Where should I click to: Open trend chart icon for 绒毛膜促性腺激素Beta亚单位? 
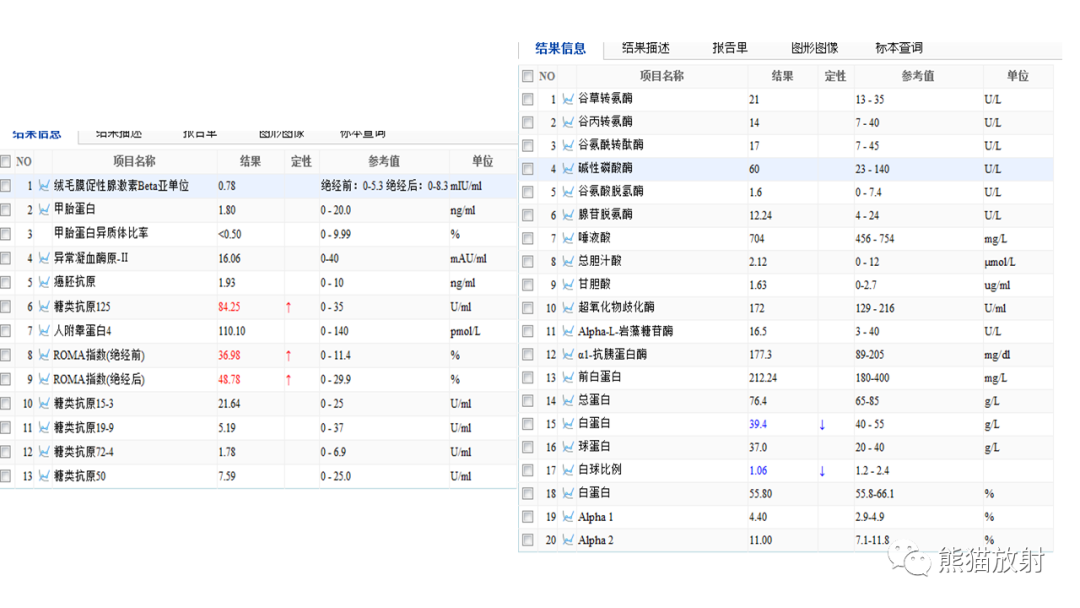pyautogui.click(x=44, y=186)
